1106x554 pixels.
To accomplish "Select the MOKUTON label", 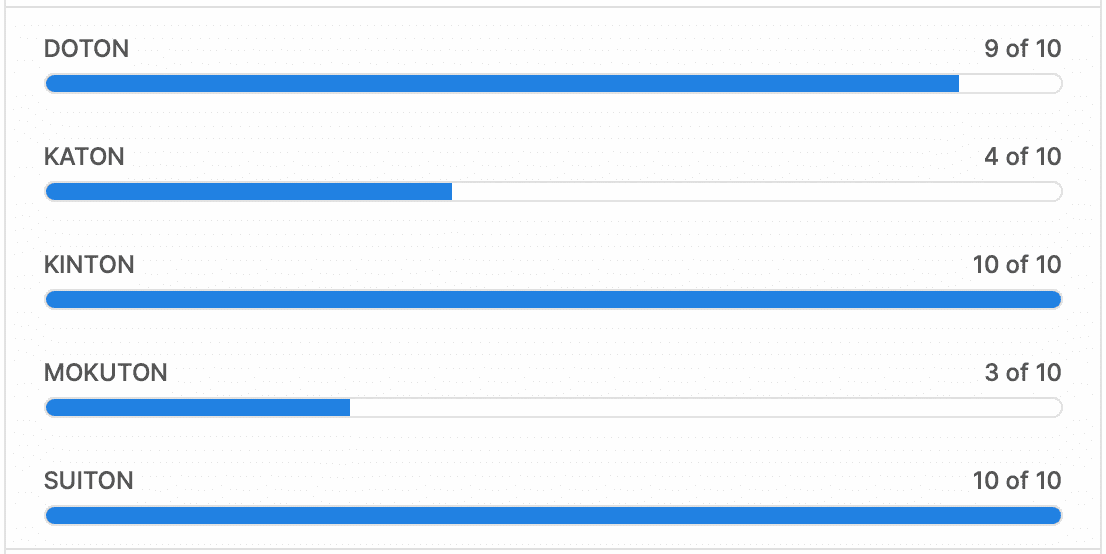I will click(x=106, y=373).
